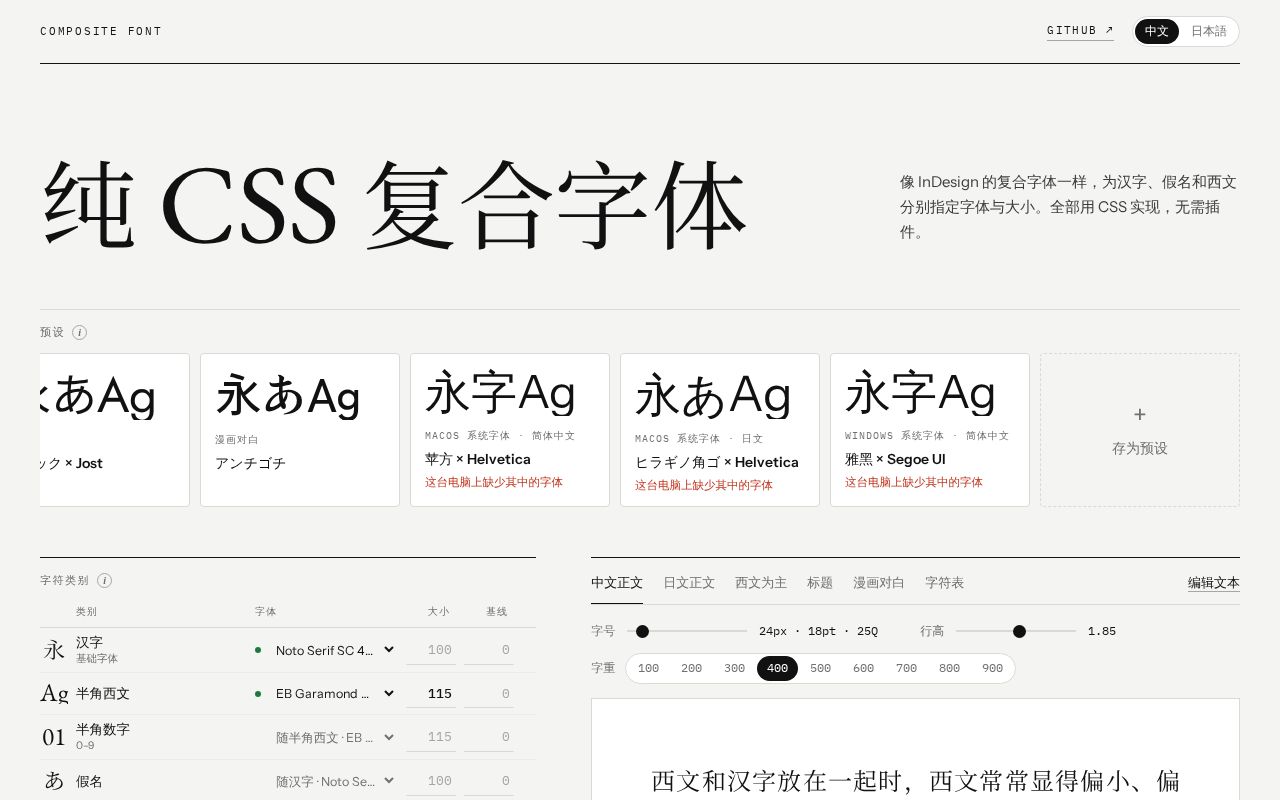The height and width of the screenshot is (800, 1280).
Task: Click the info icon next to 字符类别
Action: (104, 580)
